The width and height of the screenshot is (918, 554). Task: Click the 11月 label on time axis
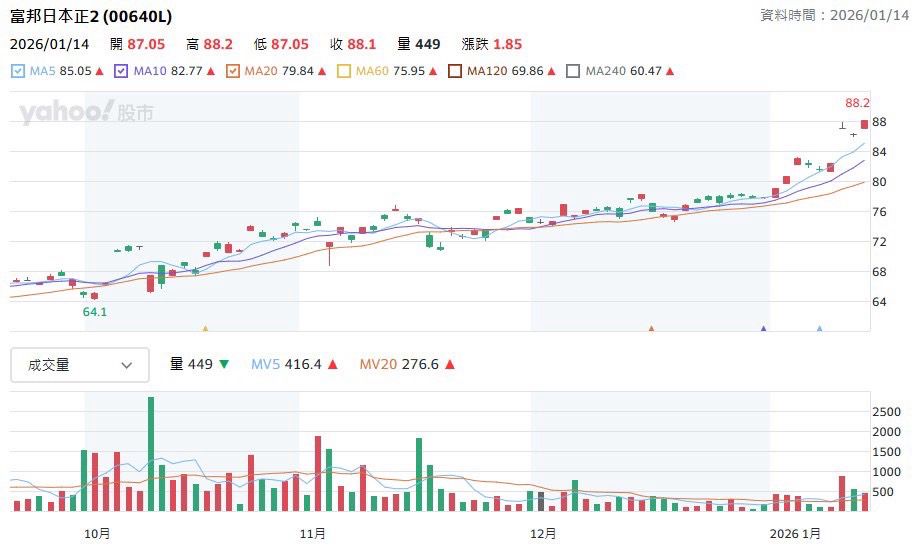[313, 532]
